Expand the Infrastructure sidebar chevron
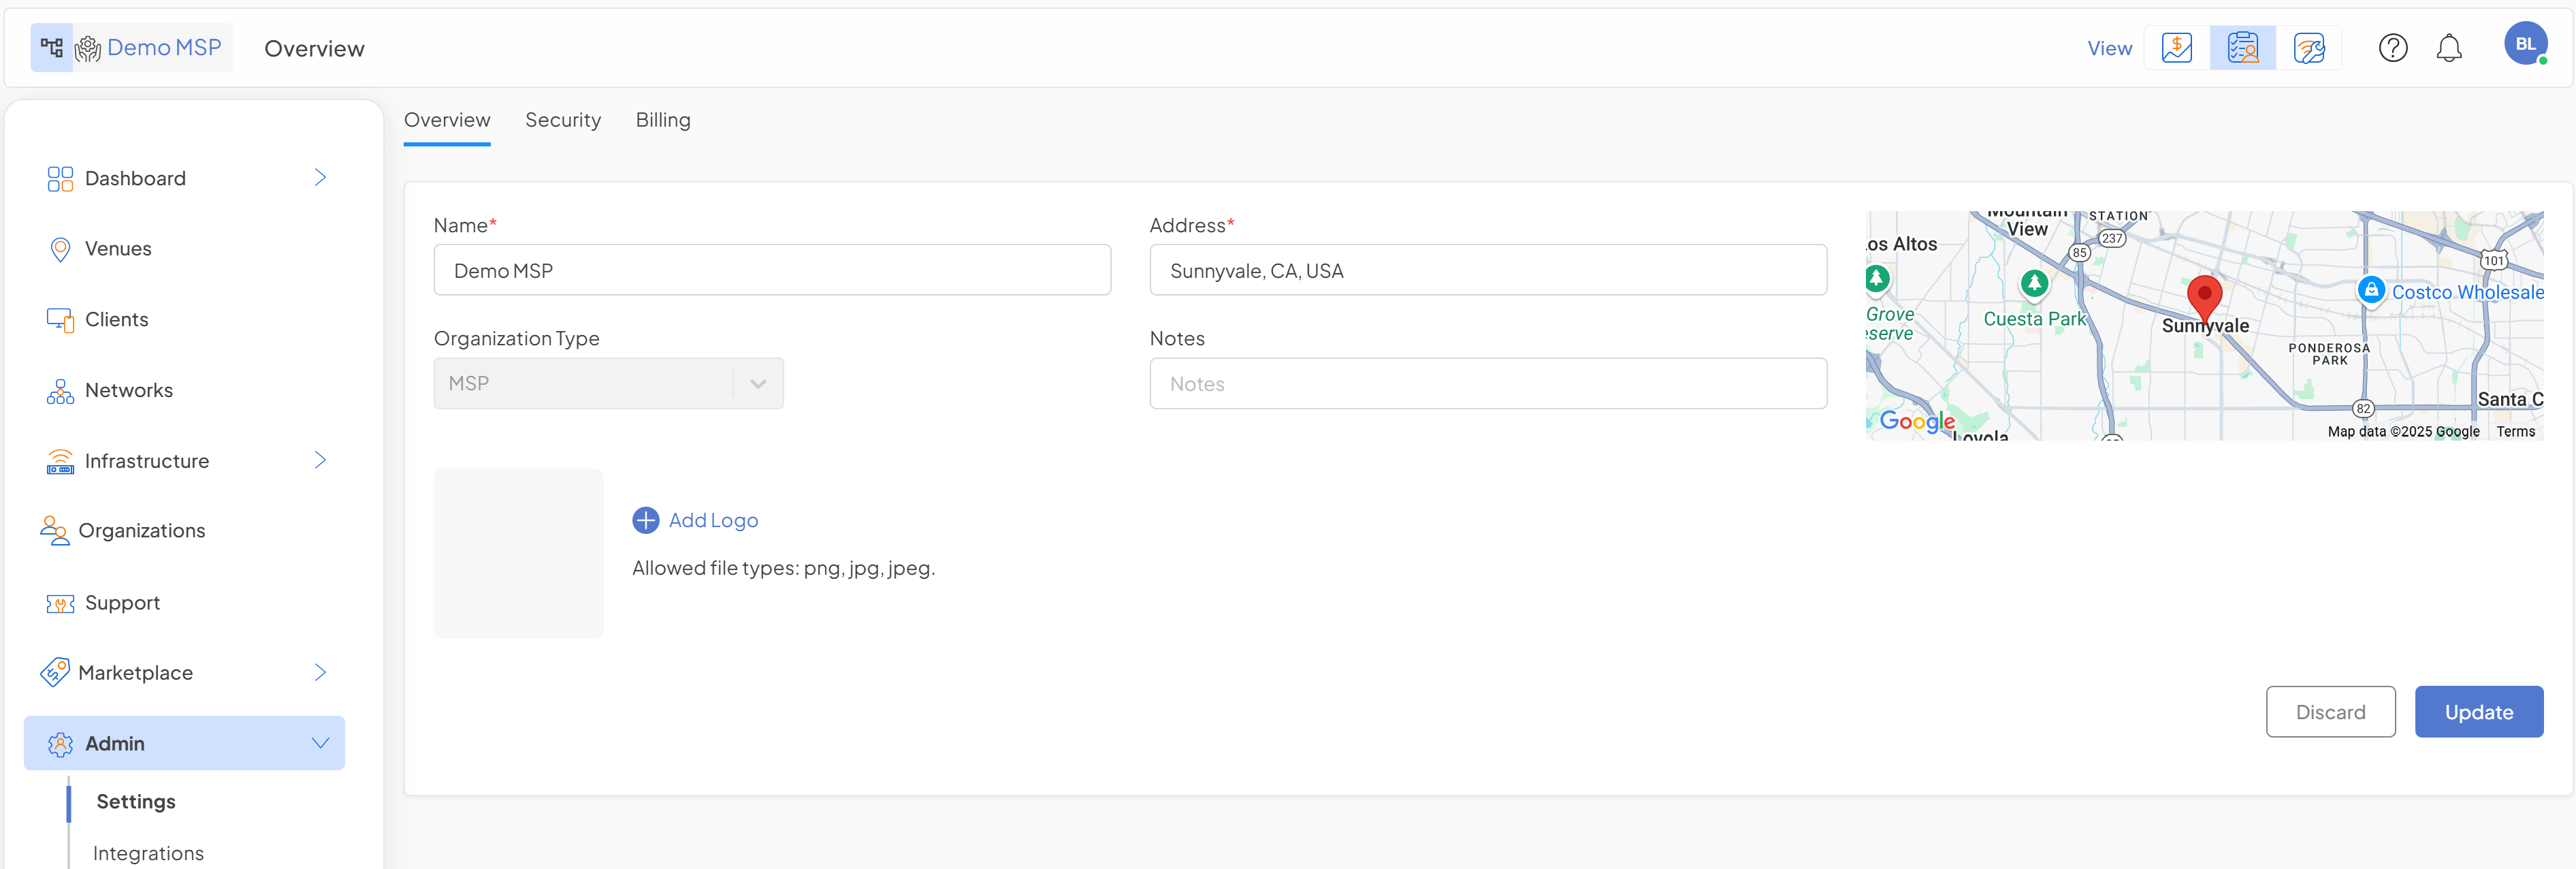Viewport: 2576px width, 869px height. pos(320,461)
